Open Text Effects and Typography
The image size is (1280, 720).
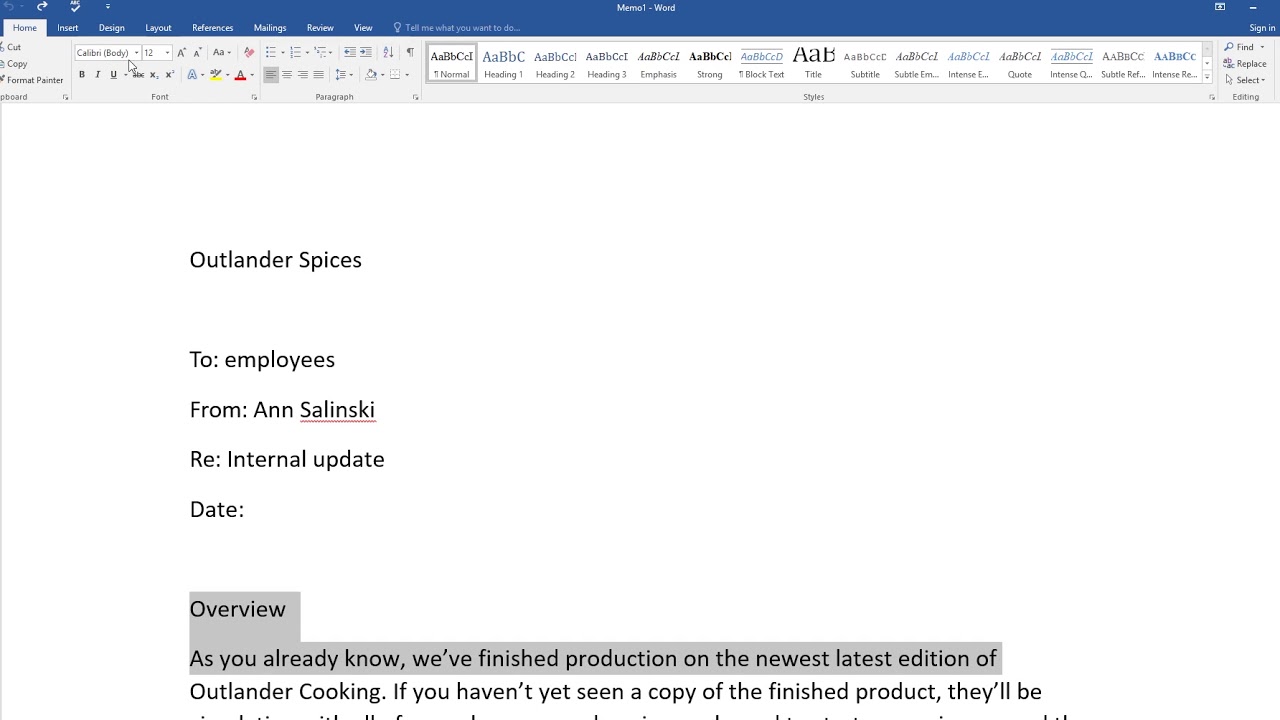click(193, 75)
